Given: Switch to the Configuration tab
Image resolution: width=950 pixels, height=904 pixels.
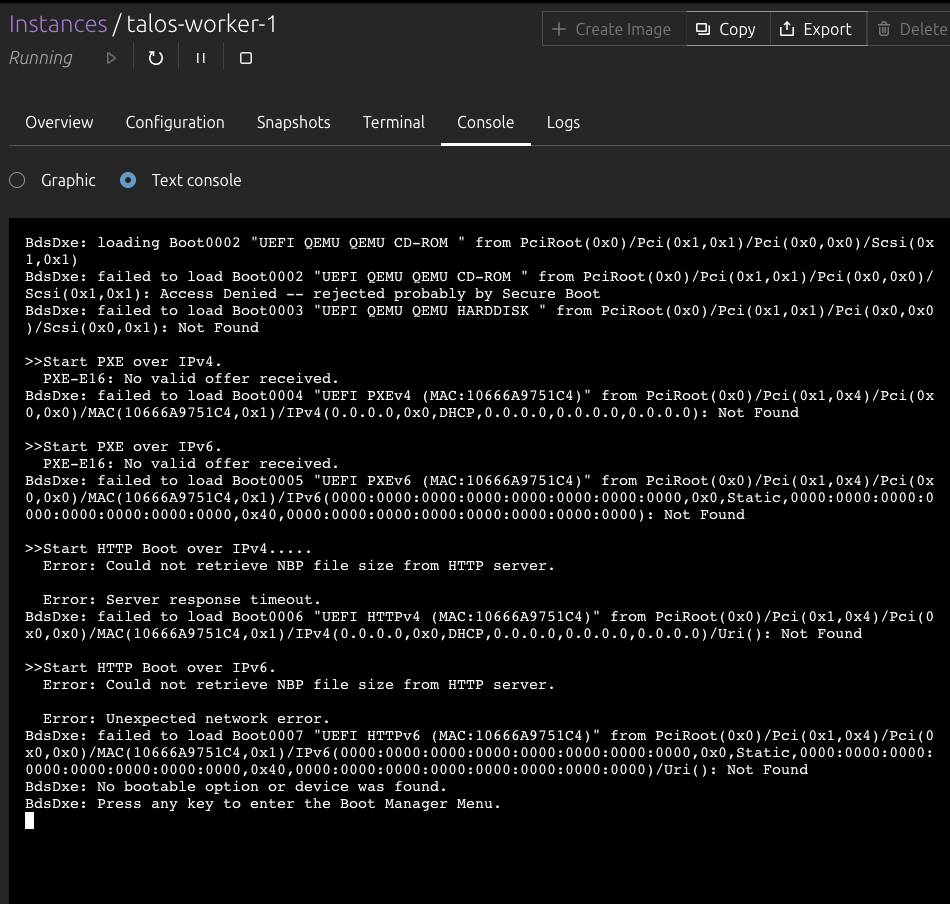Looking at the screenshot, I should pyautogui.click(x=175, y=122).
